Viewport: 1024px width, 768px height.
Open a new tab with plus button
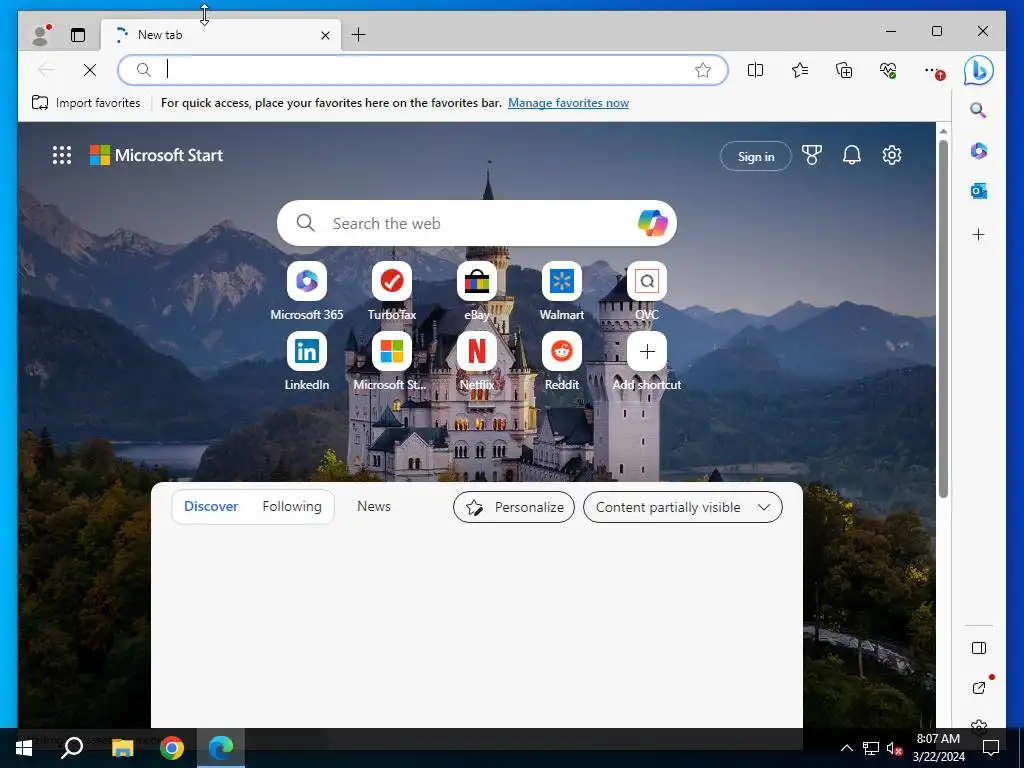(x=359, y=35)
